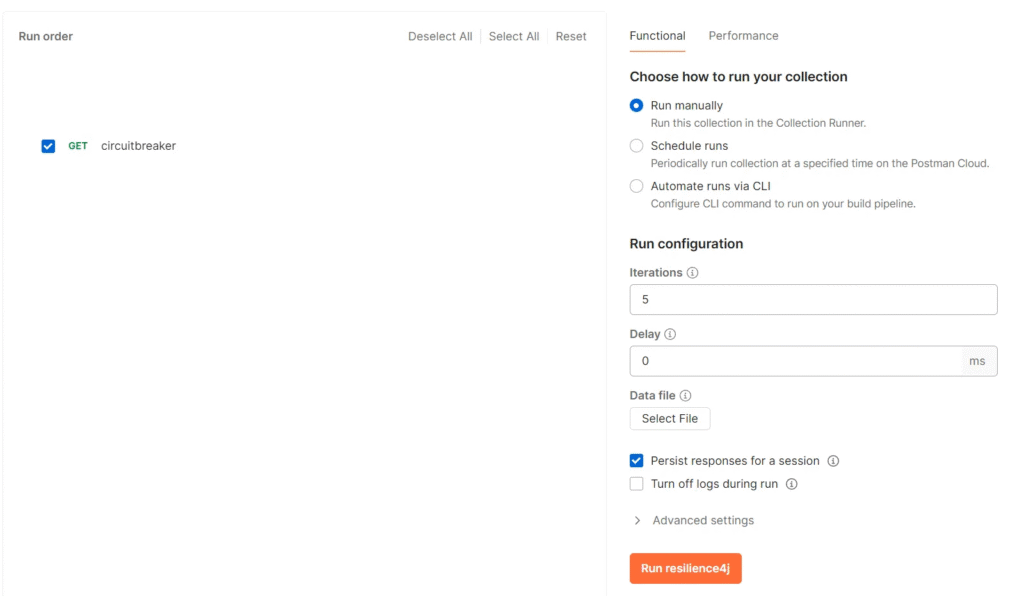
Task: Click the info icon beside Delay
Action: tap(670, 334)
